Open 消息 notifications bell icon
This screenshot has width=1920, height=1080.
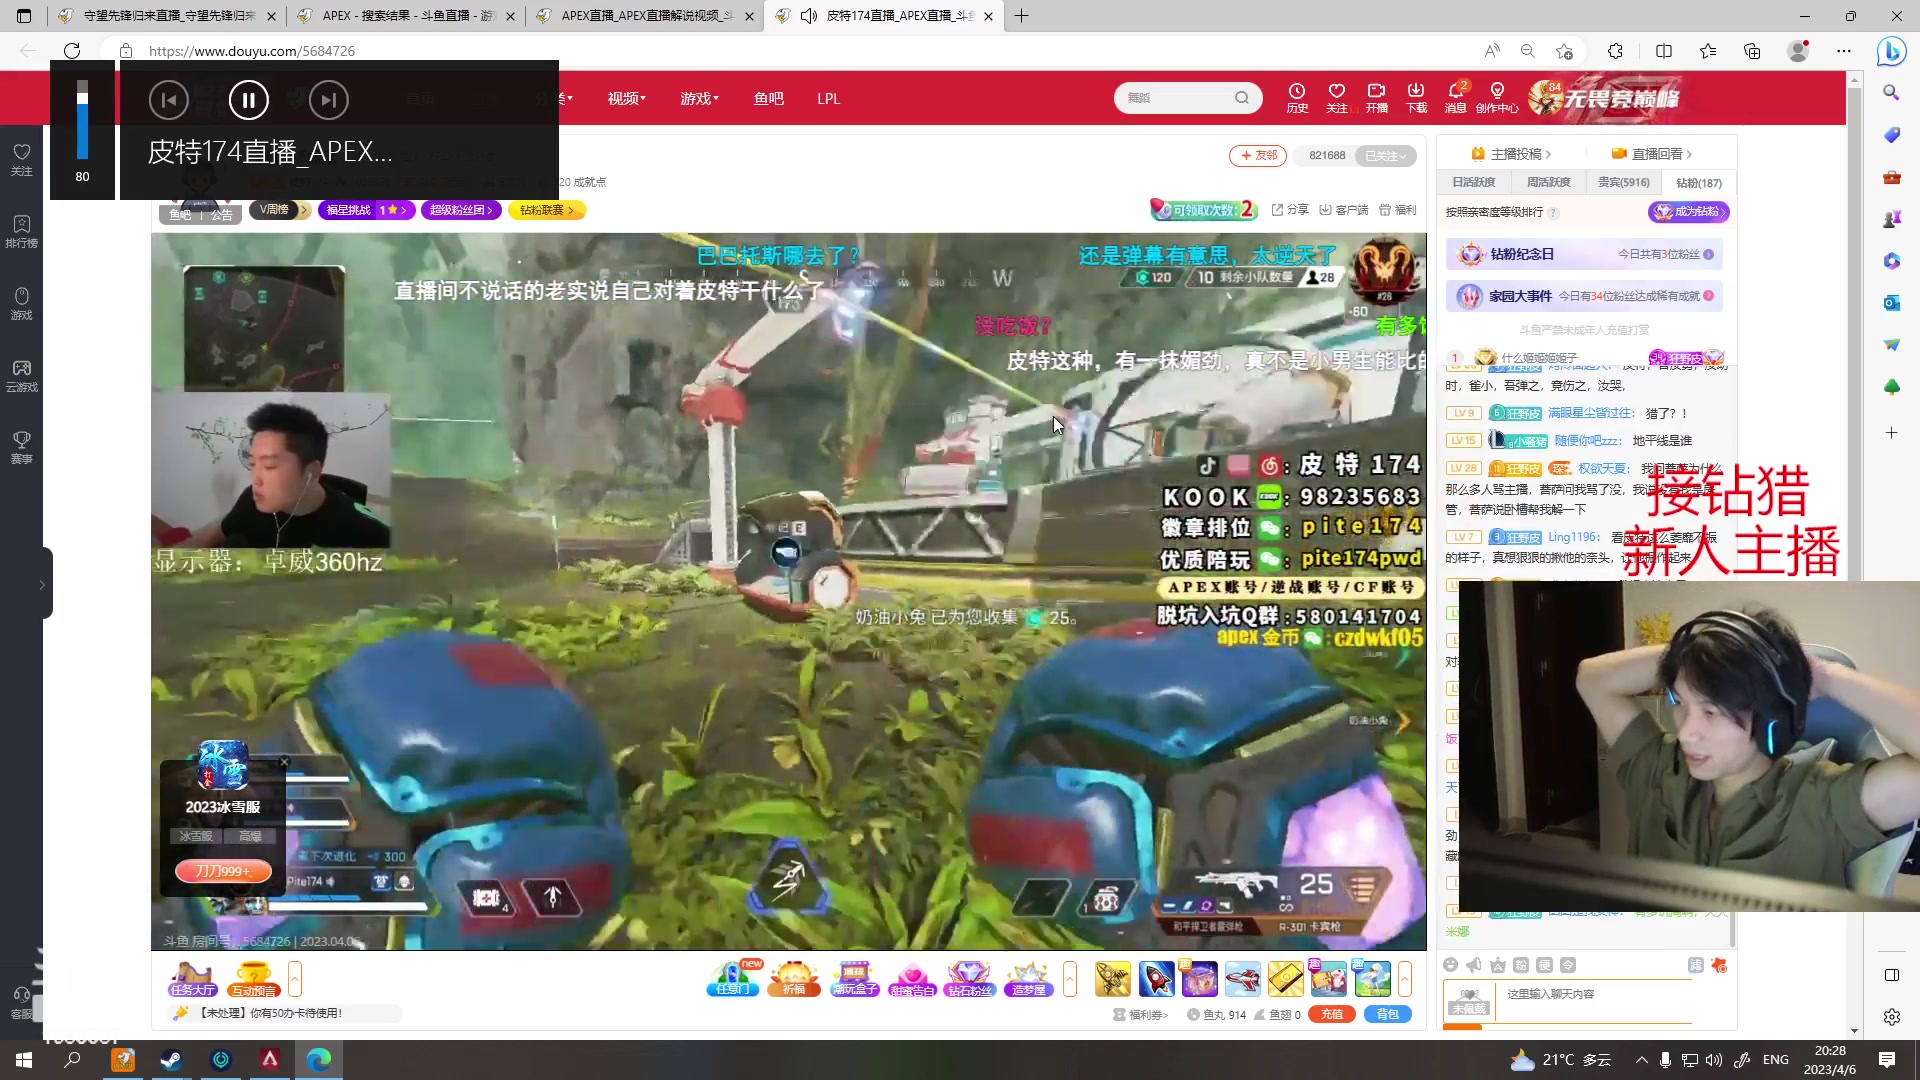(x=1456, y=98)
